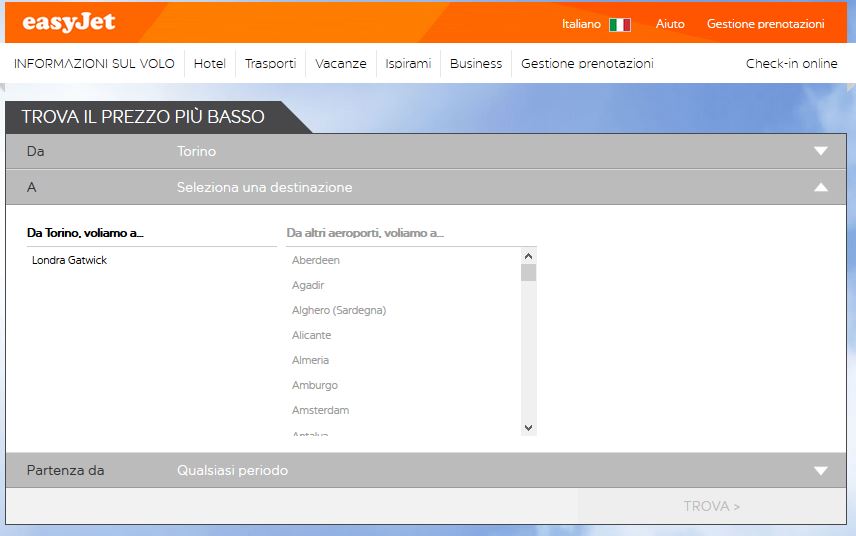The image size is (856, 536).
Task: Collapse the destination list with the up arrow
Action: 821,187
